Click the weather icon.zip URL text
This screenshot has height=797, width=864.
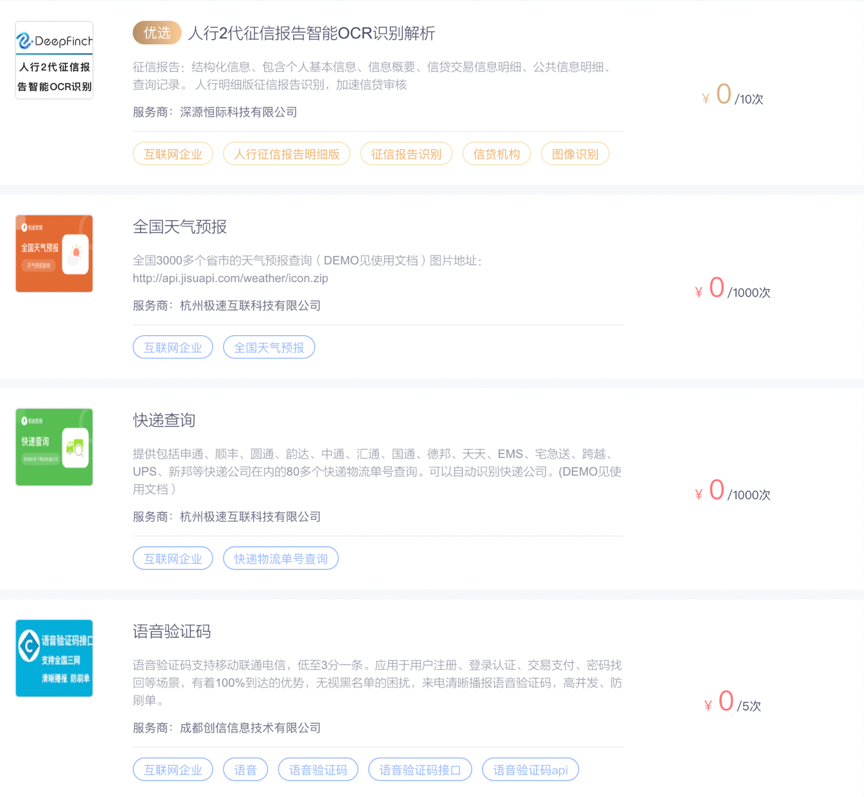(x=230, y=278)
